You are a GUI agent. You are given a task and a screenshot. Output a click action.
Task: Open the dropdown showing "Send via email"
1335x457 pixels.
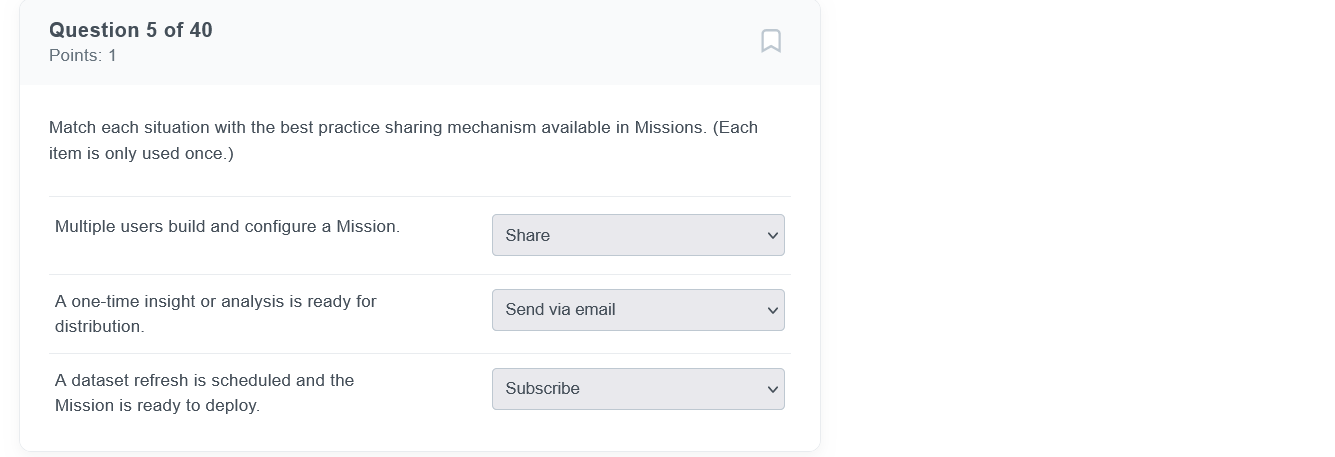coord(637,310)
